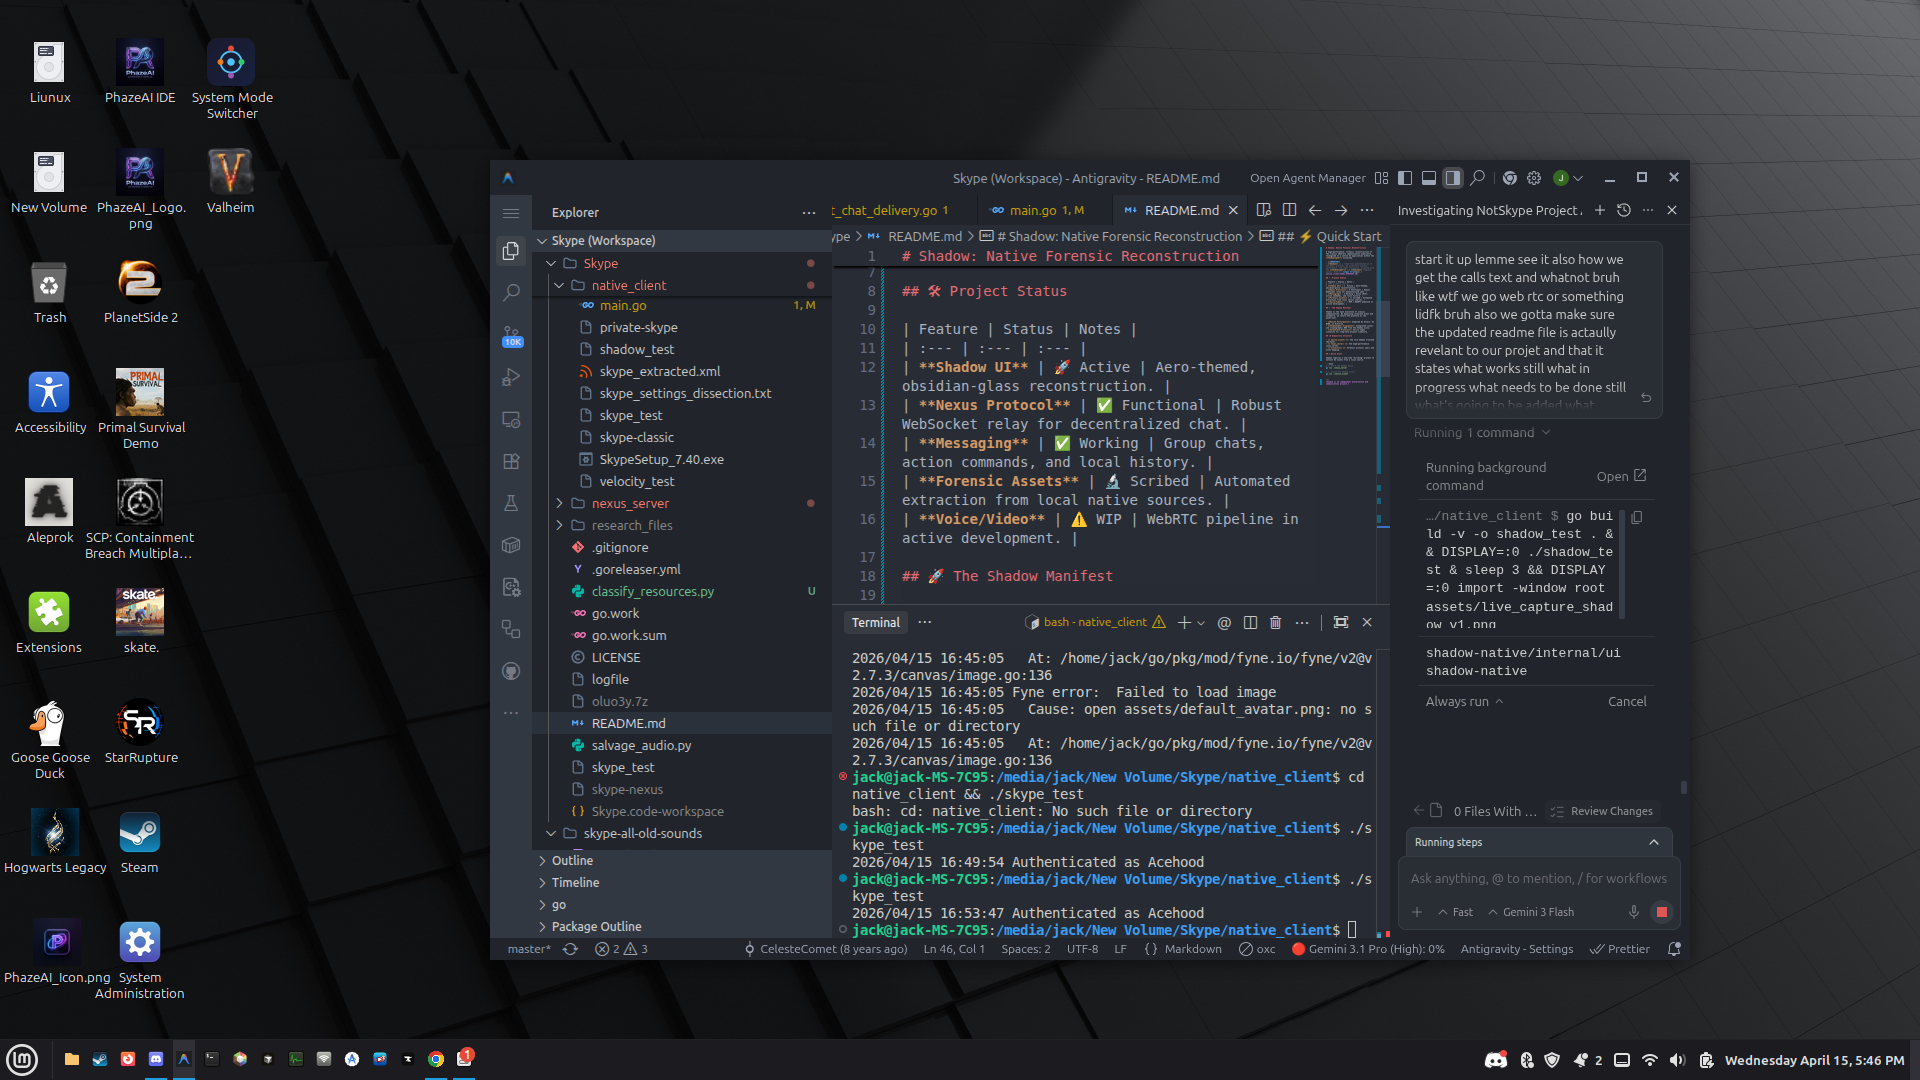Open the Gemini 3 Flash model dropdown
The image size is (1920, 1080).
[1531, 912]
